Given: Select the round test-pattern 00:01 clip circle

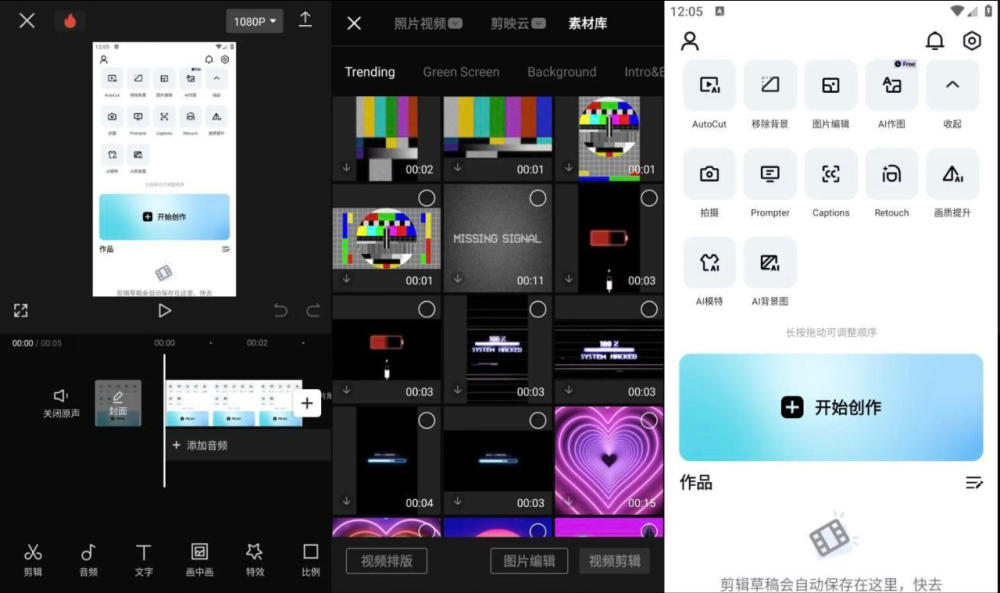Looking at the screenshot, I should pyautogui.click(x=427, y=198).
